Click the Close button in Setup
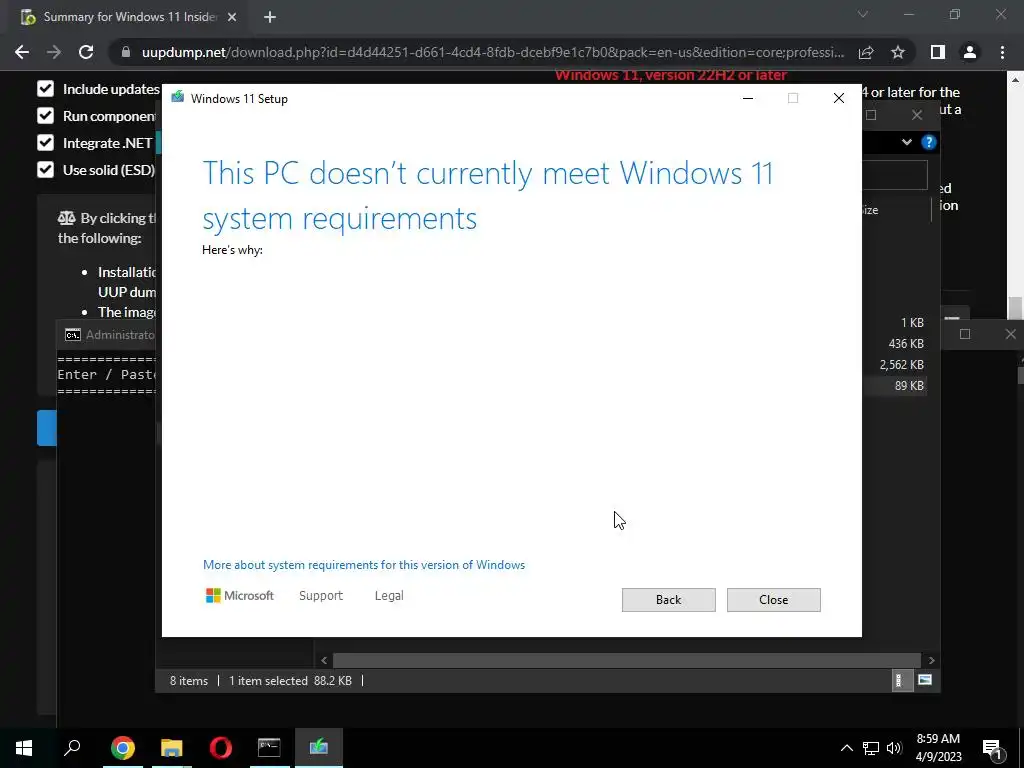 pyautogui.click(x=773, y=600)
